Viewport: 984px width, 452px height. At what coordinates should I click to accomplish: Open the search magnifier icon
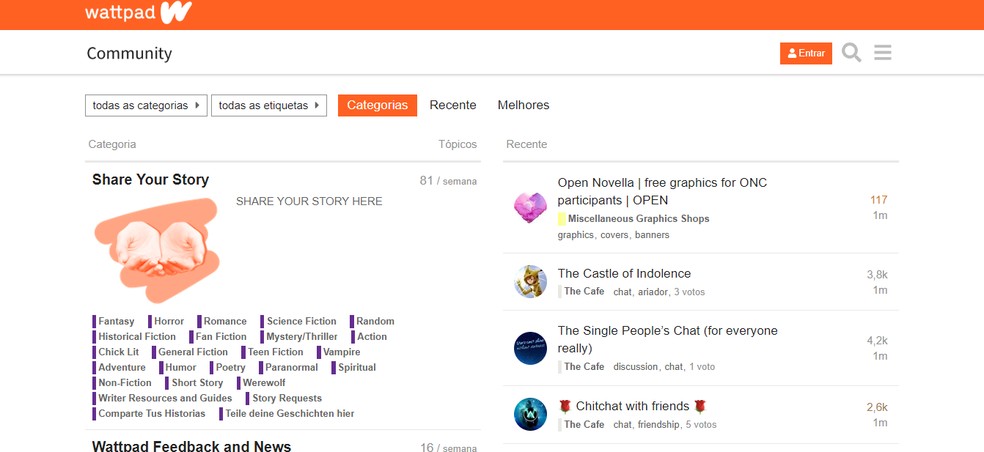click(x=851, y=53)
